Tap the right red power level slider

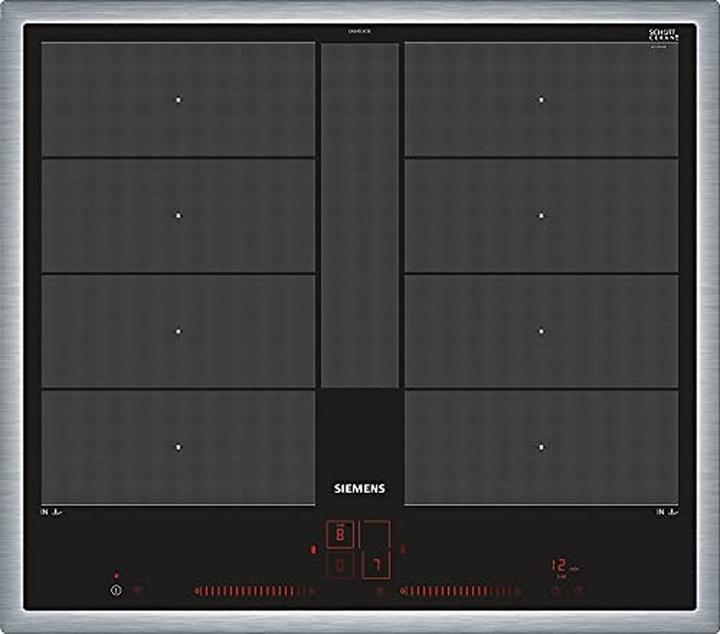[x=462, y=591]
